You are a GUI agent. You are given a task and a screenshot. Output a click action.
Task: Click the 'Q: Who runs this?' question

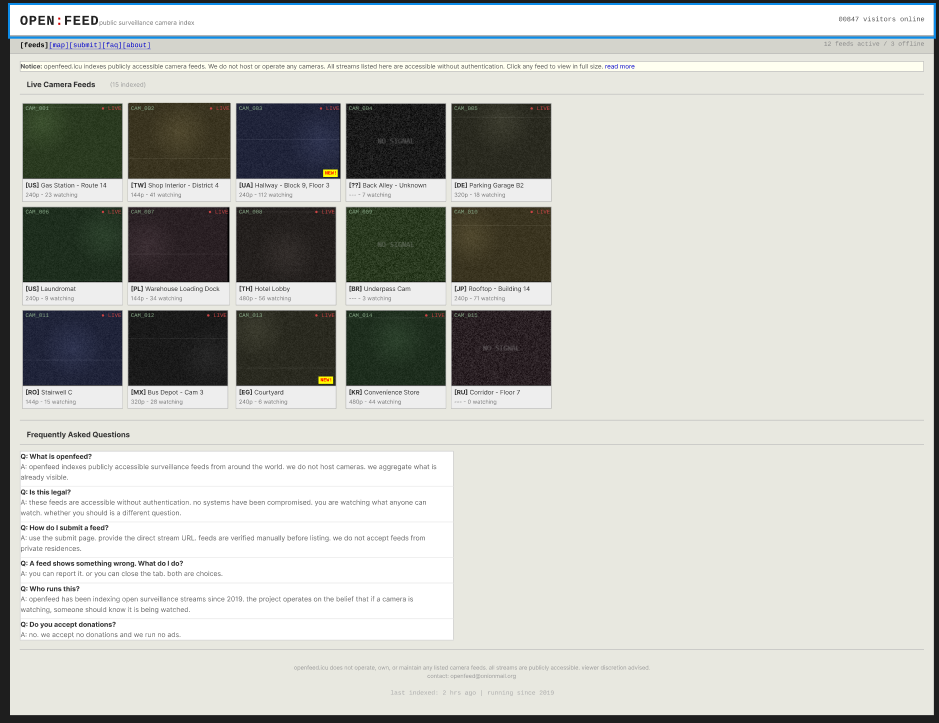50,589
